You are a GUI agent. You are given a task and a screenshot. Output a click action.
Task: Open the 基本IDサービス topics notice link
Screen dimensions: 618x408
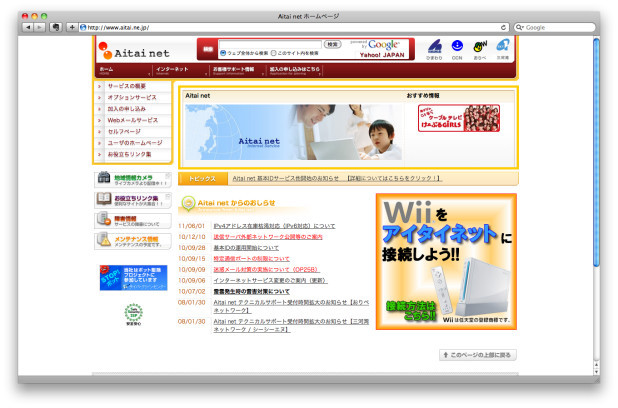coord(337,179)
